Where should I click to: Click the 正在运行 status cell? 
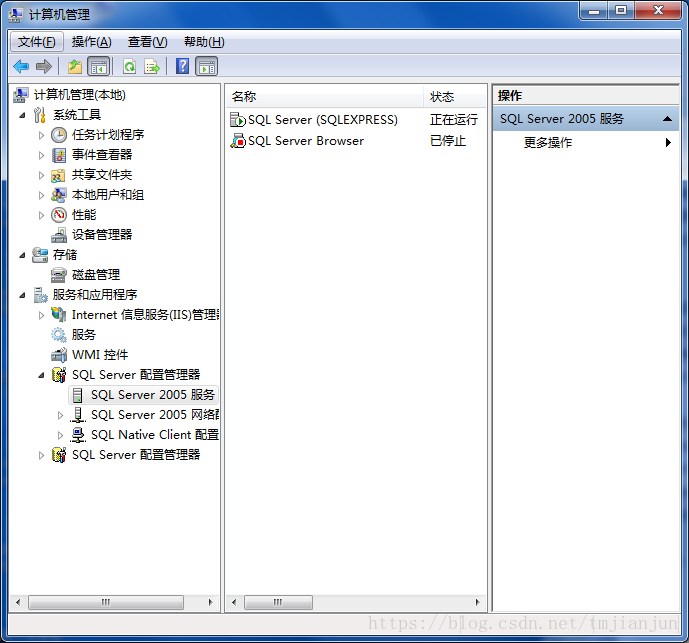(453, 120)
